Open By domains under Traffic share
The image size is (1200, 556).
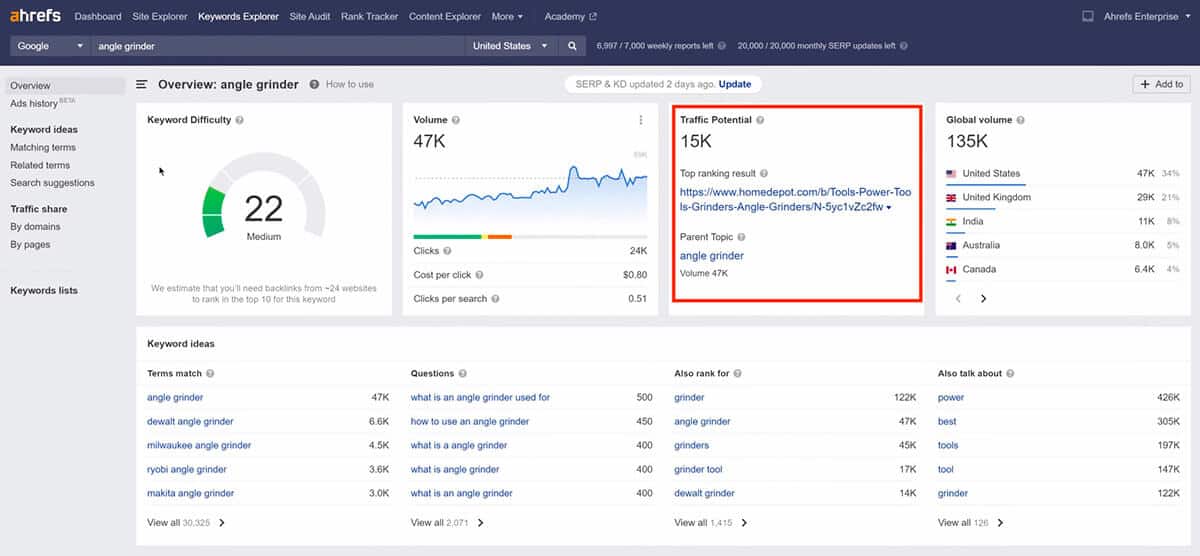pyautogui.click(x=35, y=226)
